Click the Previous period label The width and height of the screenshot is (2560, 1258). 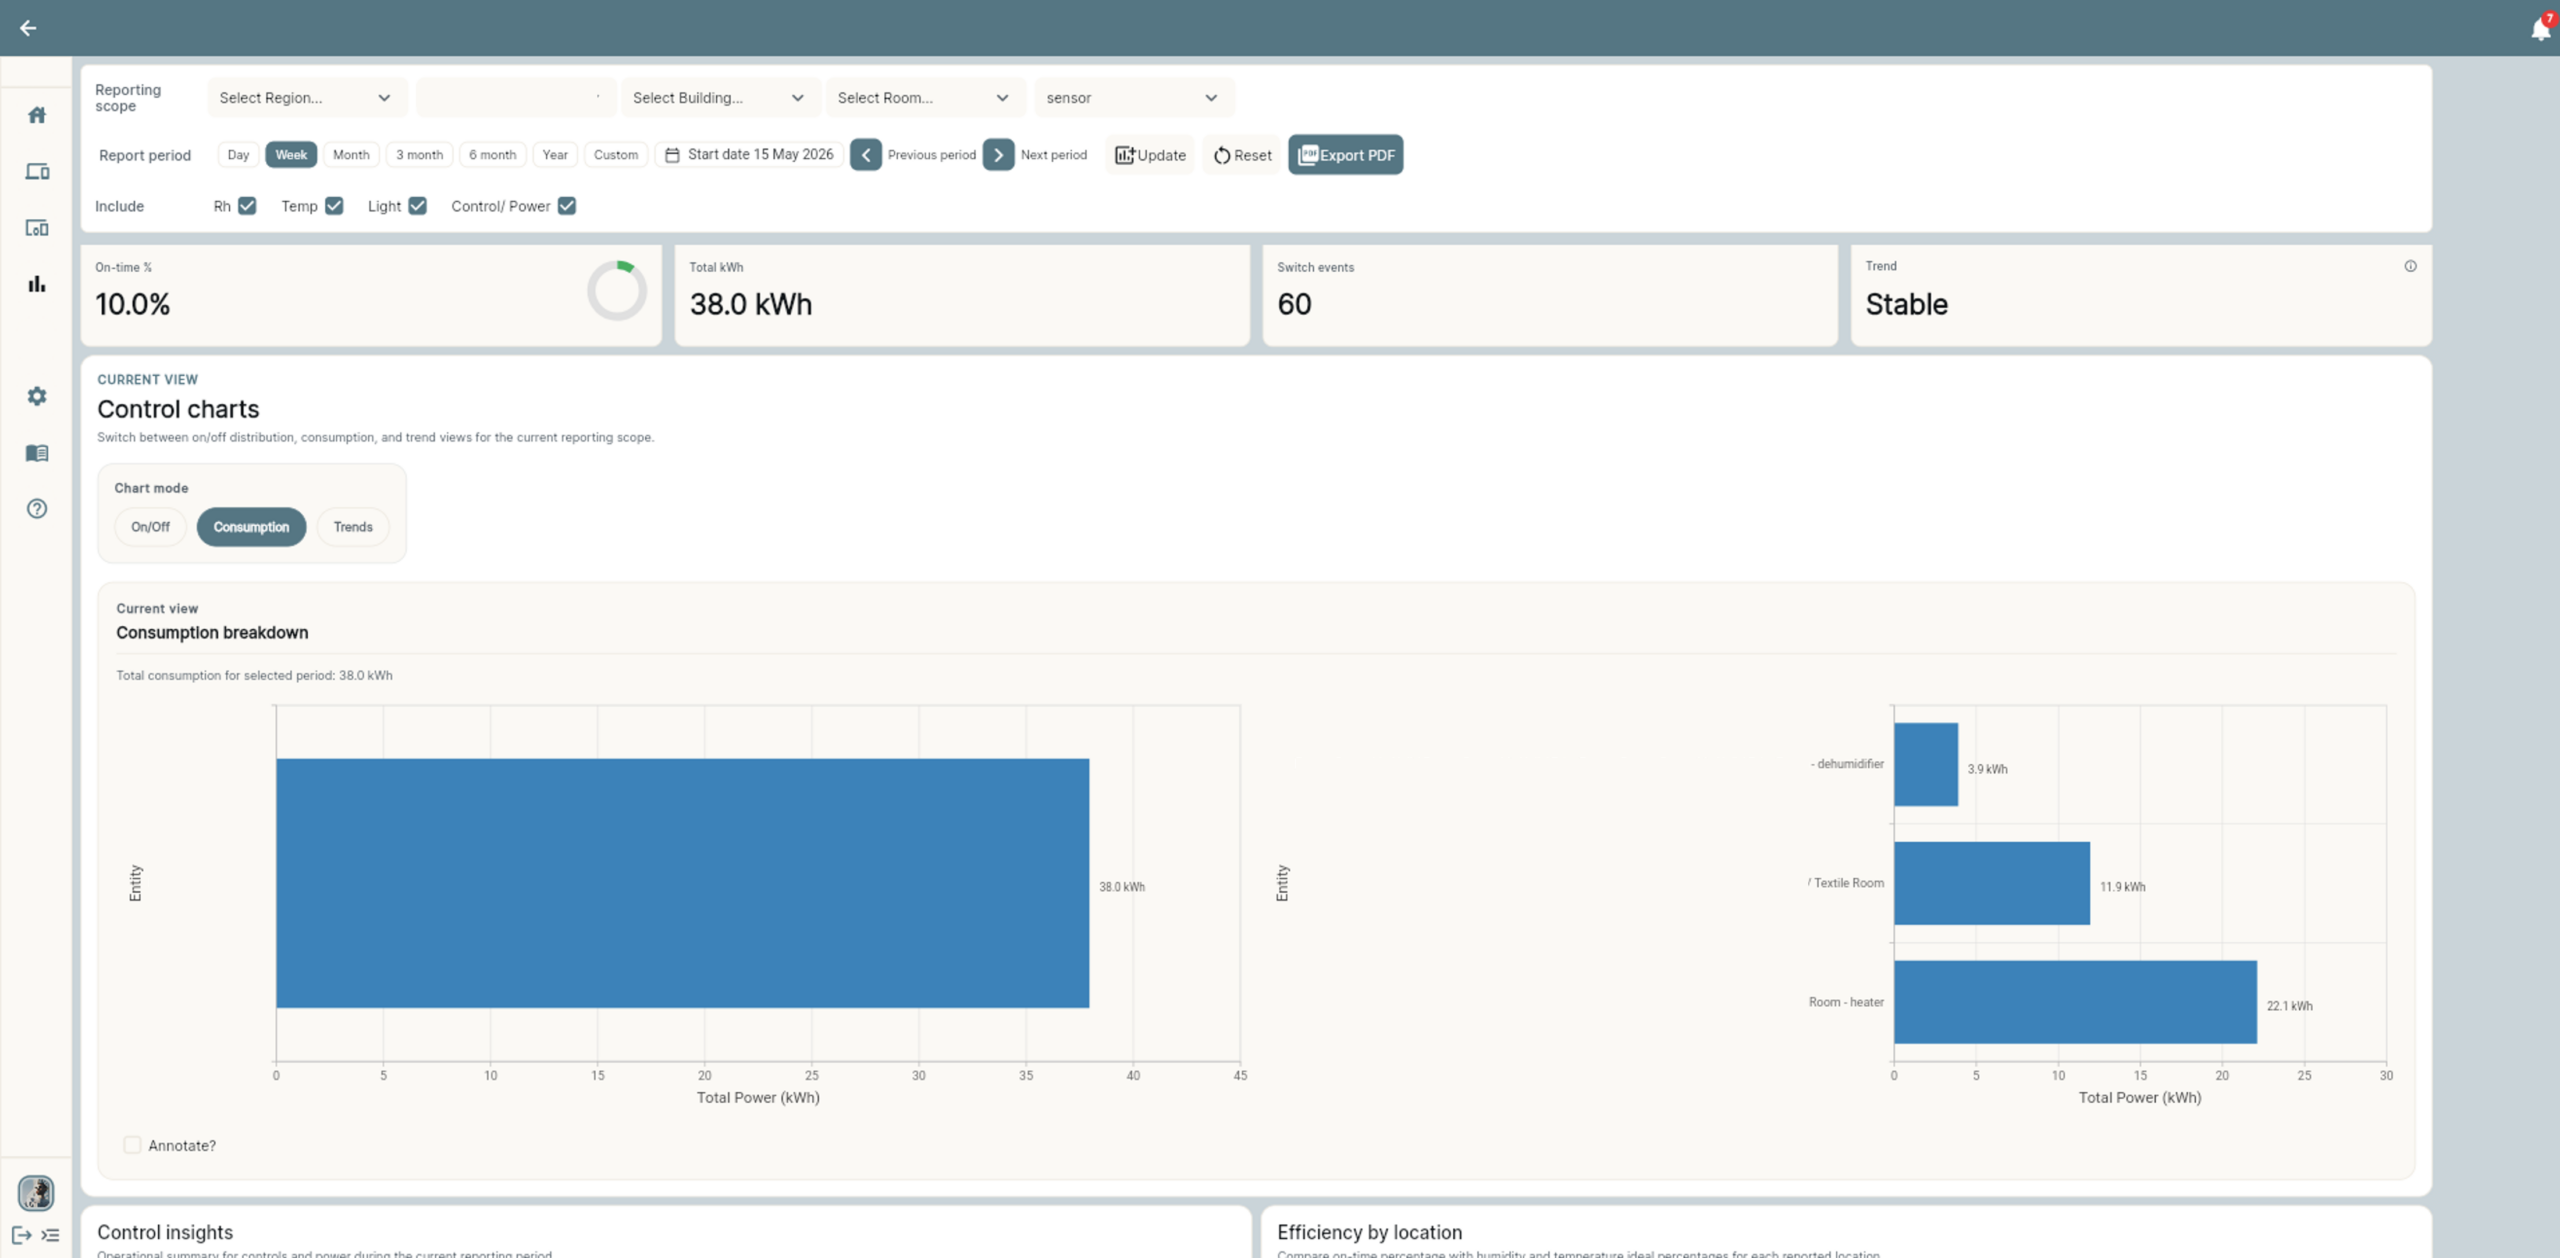(x=931, y=155)
